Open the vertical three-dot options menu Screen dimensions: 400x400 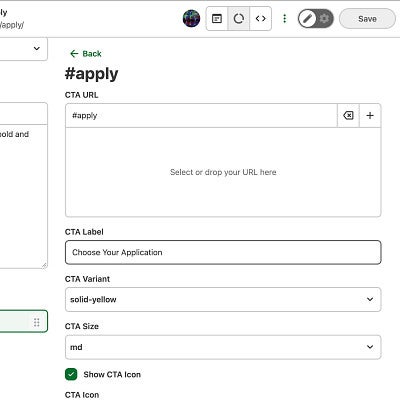tap(284, 19)
